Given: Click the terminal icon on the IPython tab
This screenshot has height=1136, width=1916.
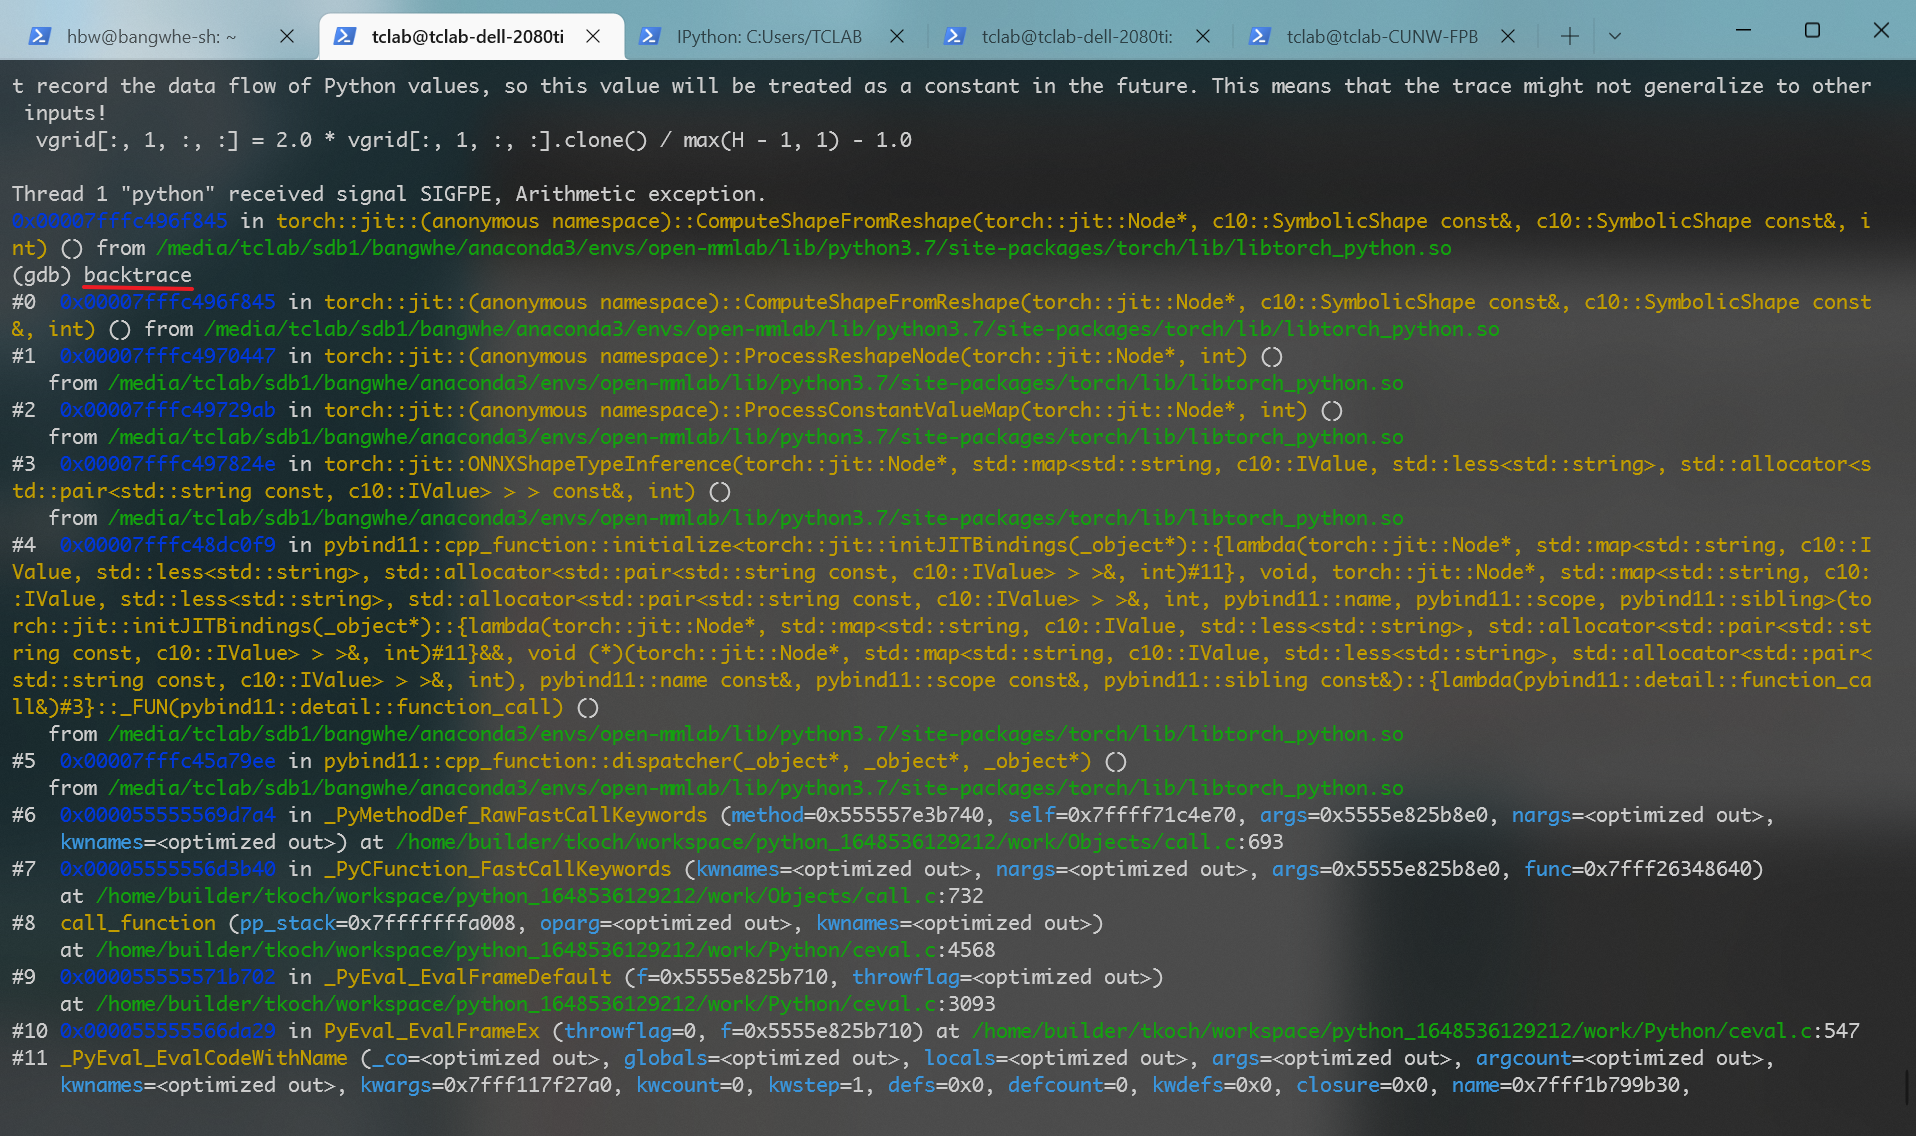Looking at the screenshot, I should click(x=649, y=36).
